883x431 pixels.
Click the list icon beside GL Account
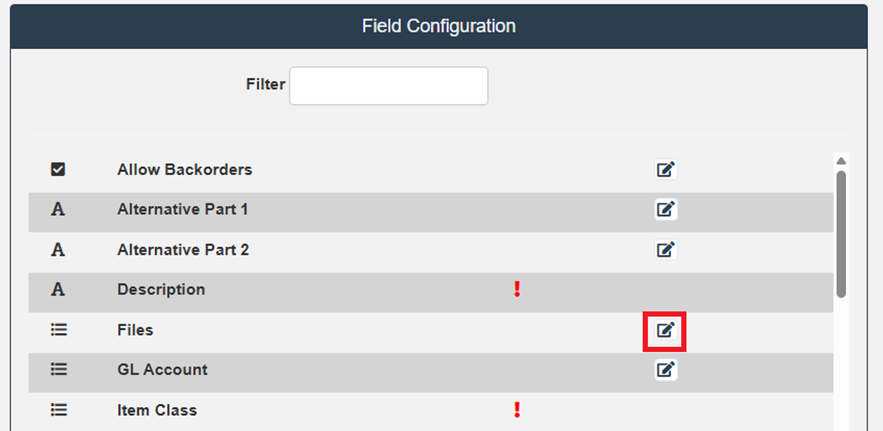[x=58, y=370]
